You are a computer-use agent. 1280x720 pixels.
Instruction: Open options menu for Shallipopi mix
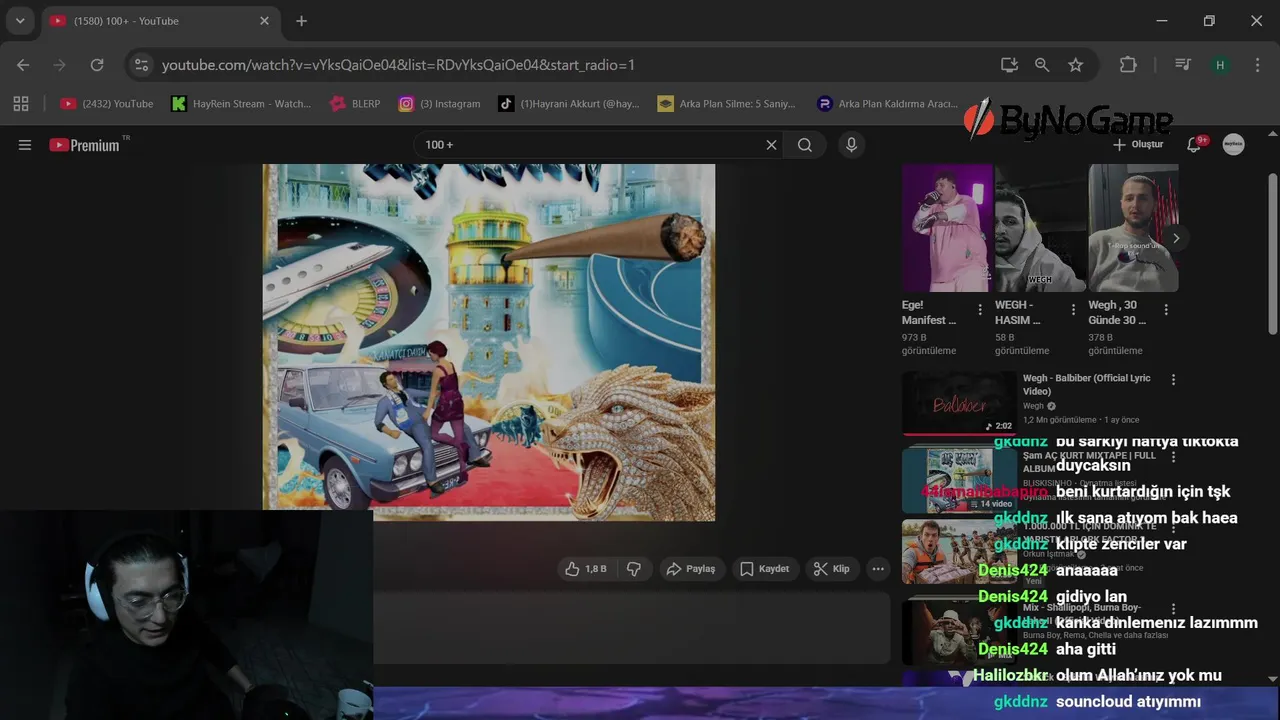(x=1173, y=608)
